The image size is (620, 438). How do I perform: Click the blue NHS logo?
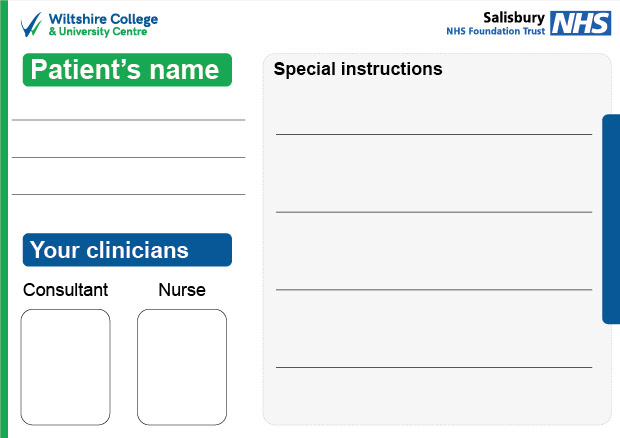point(580,23)
